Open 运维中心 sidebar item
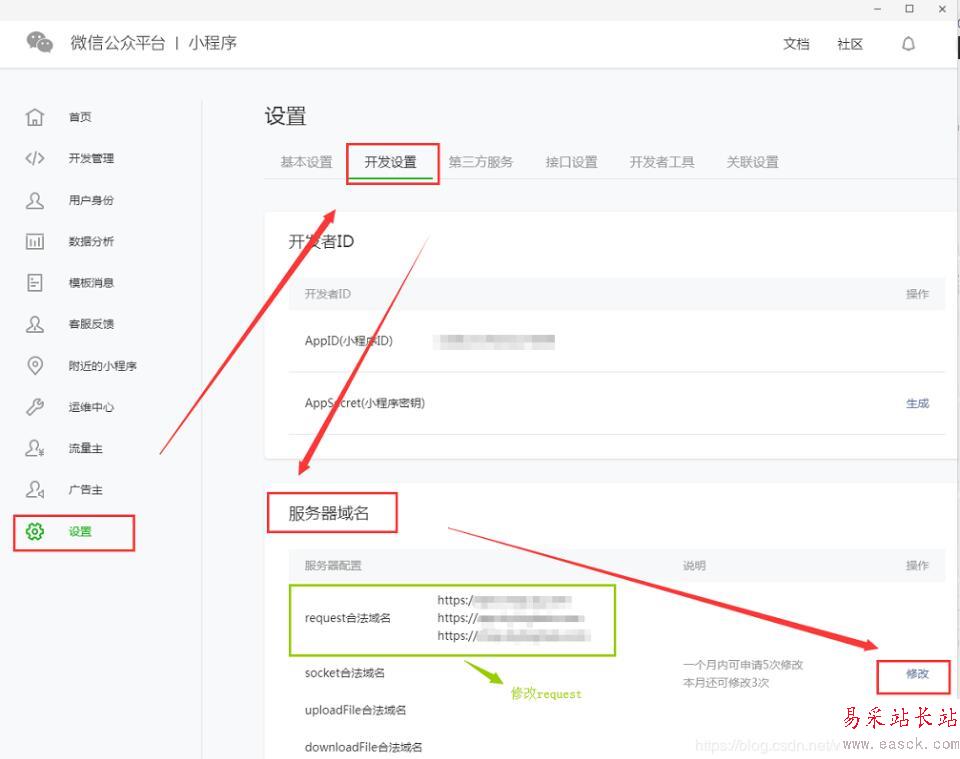 click(91, 407)
